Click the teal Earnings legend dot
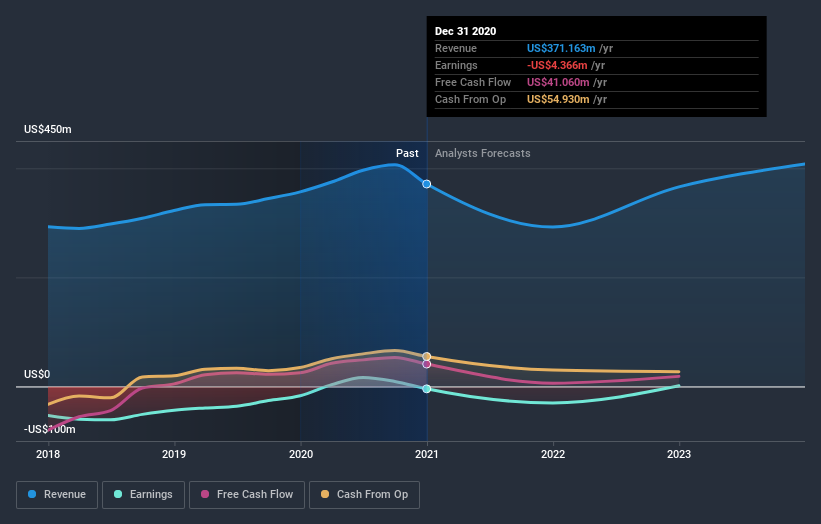This screenshot has height=524, width=821. pyautogui.click(x=118, y=494)
